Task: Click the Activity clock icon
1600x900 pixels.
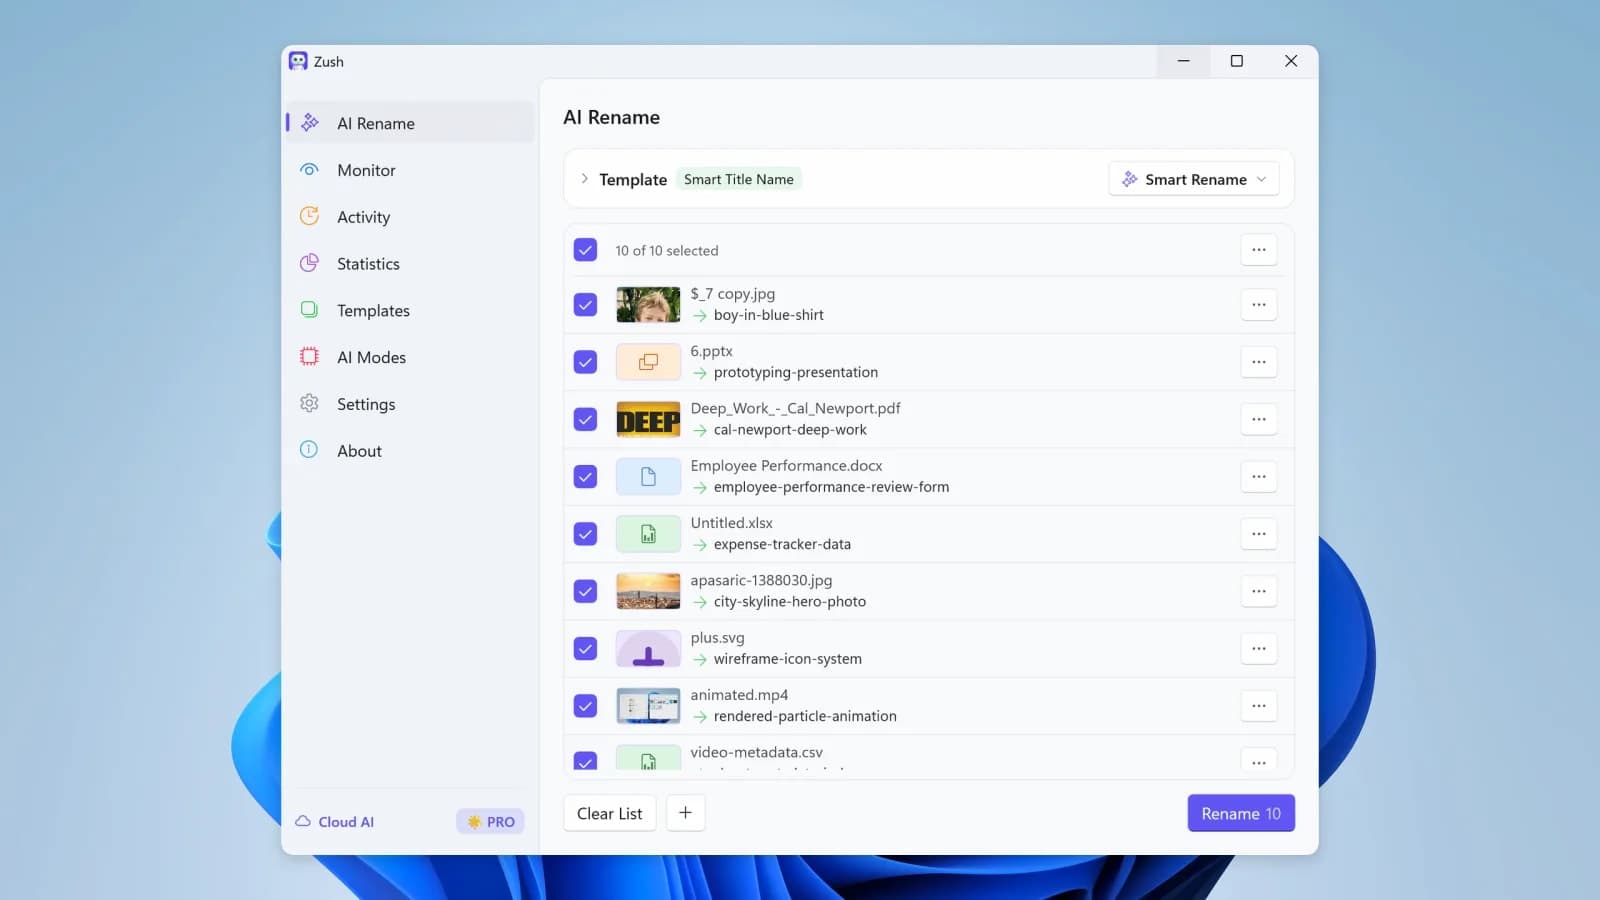Action: coord(310,216)
